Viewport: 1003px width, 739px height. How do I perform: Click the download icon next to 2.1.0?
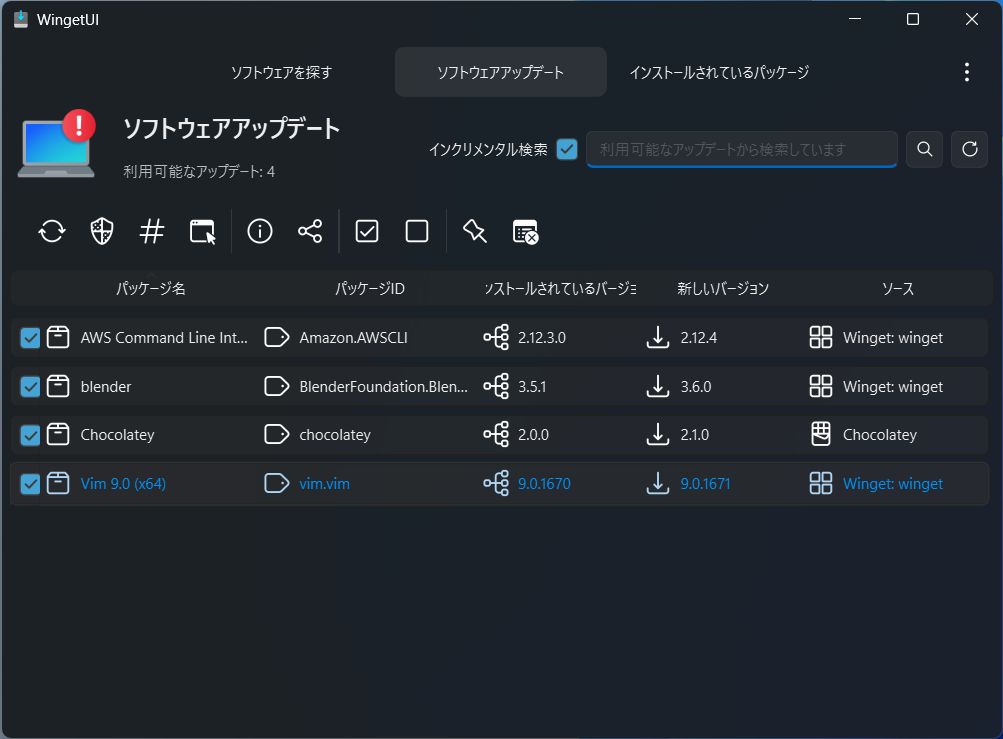[x=658, y=435]
